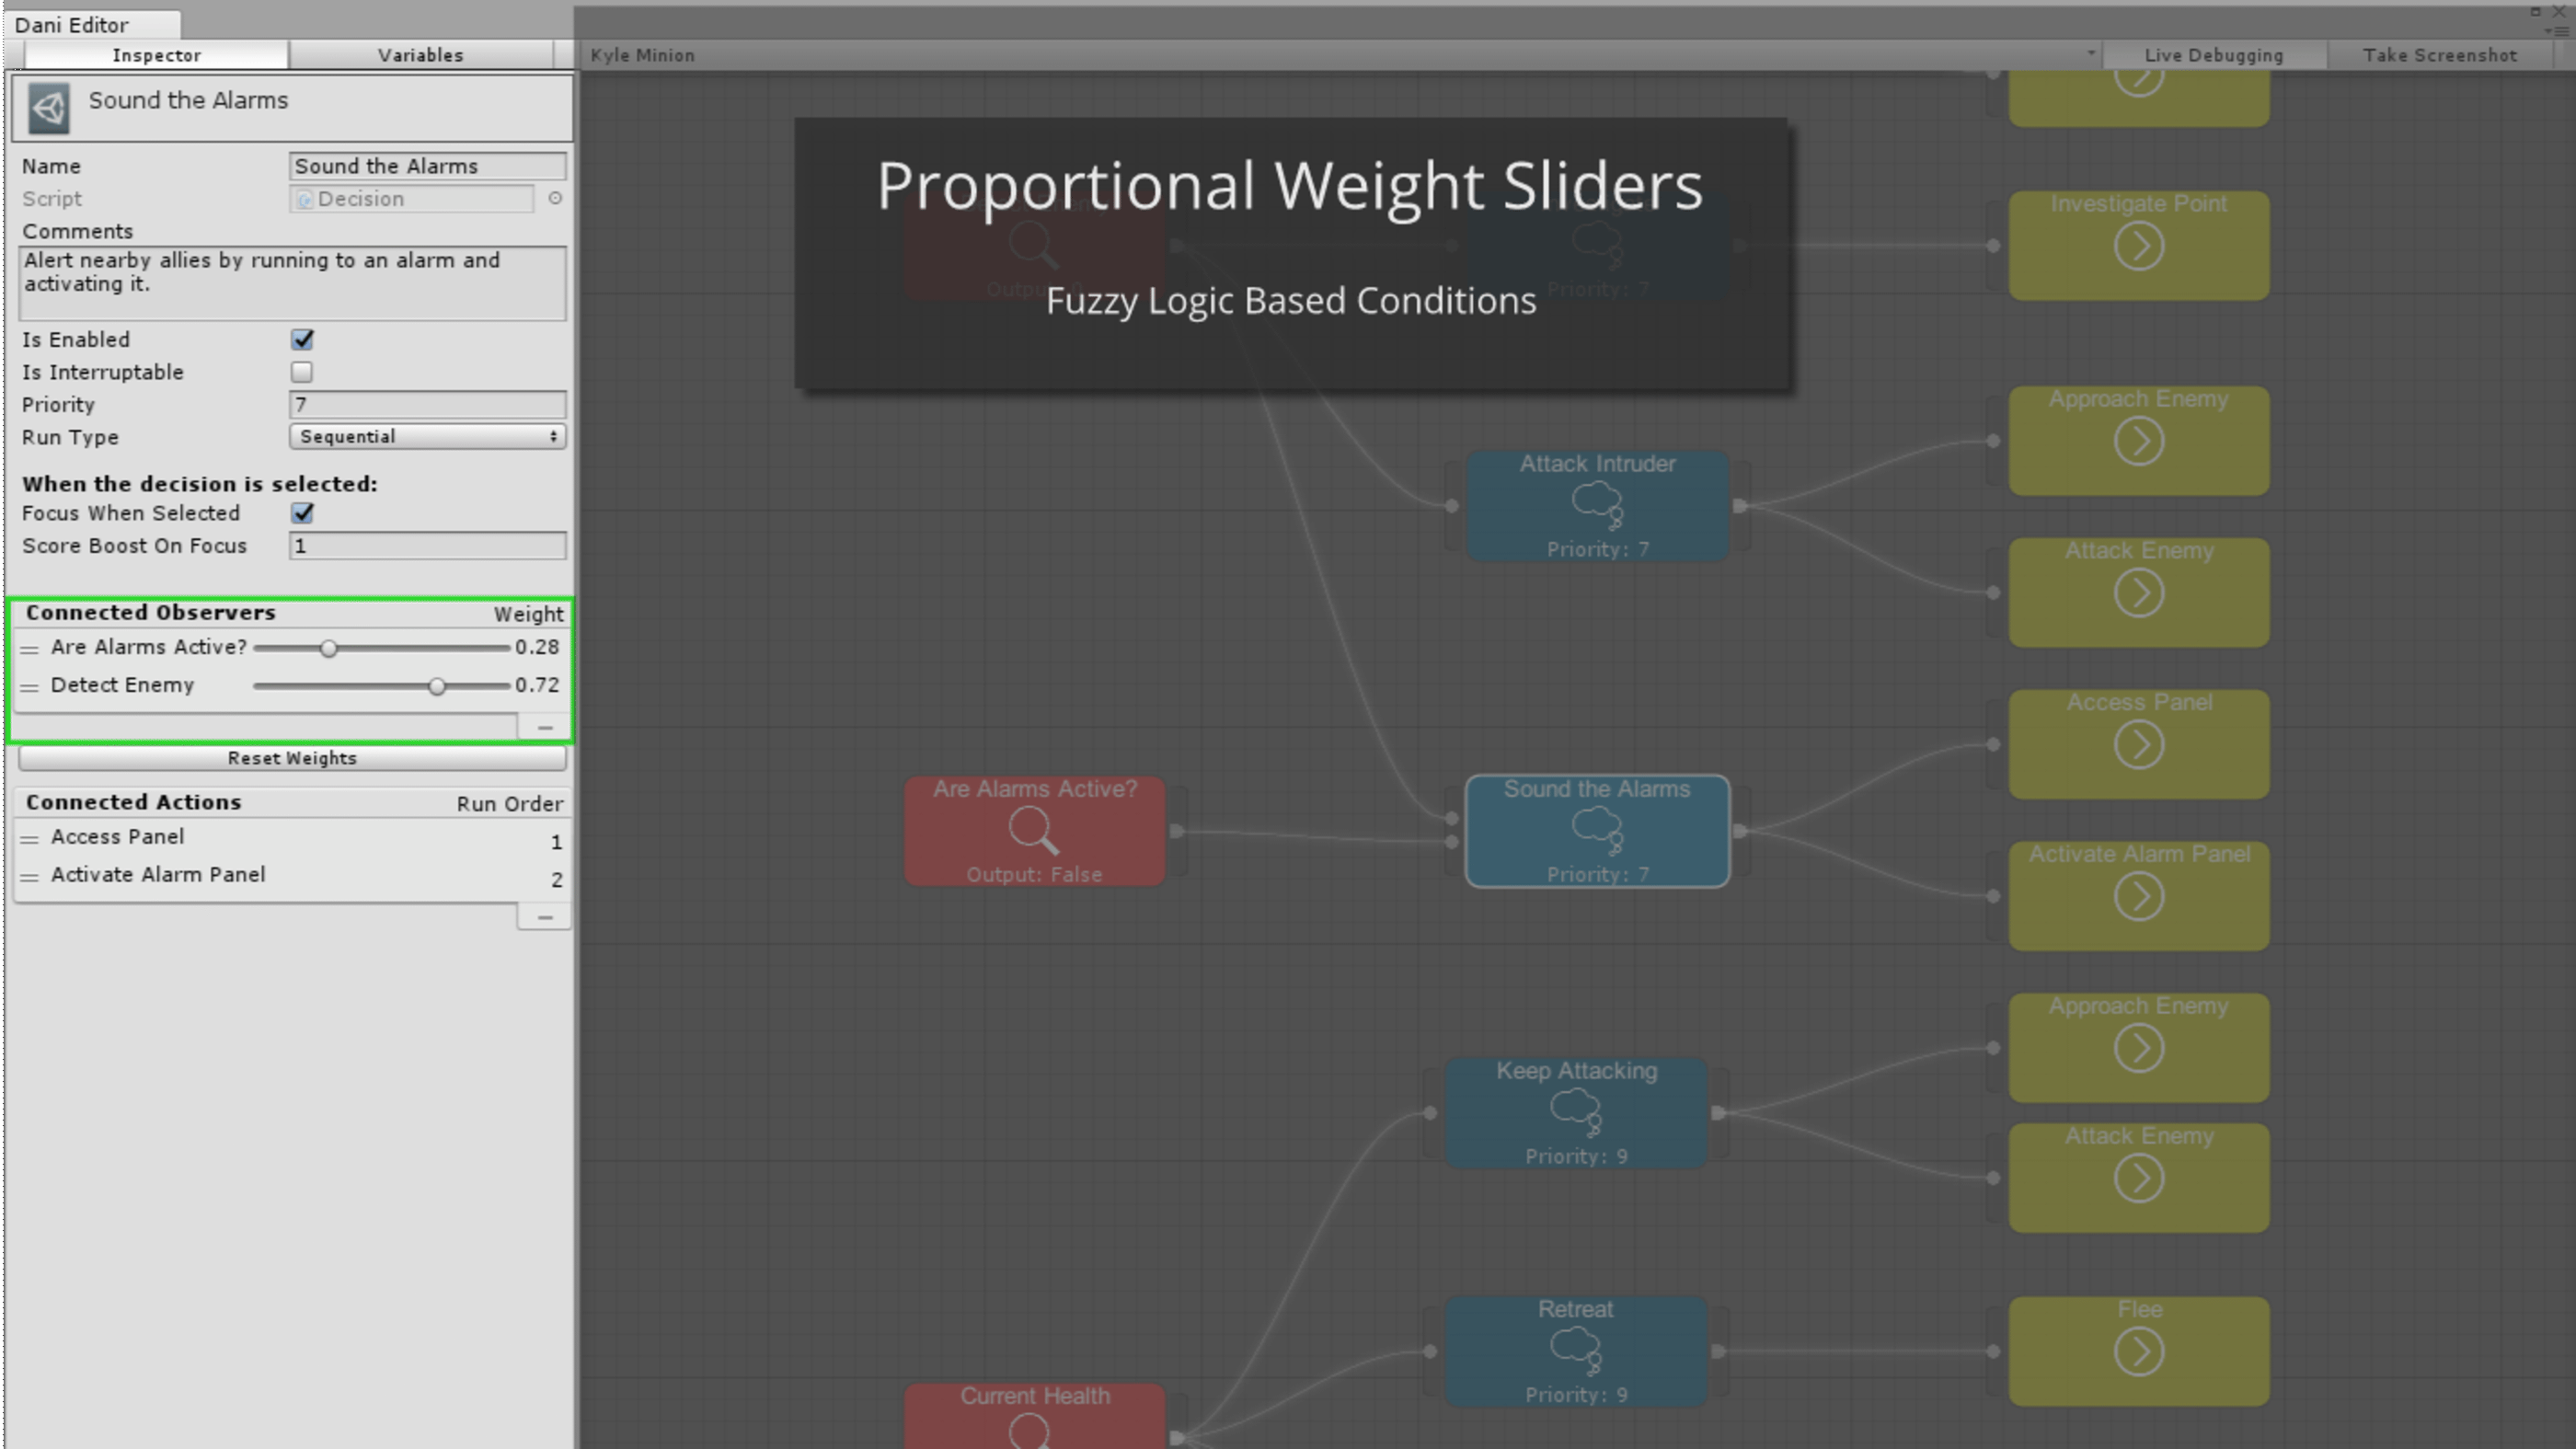Click the magnifier icon in the Are Alarms Active? node
This screenshot has width=2576, height=1449.
pos(1033,831)
